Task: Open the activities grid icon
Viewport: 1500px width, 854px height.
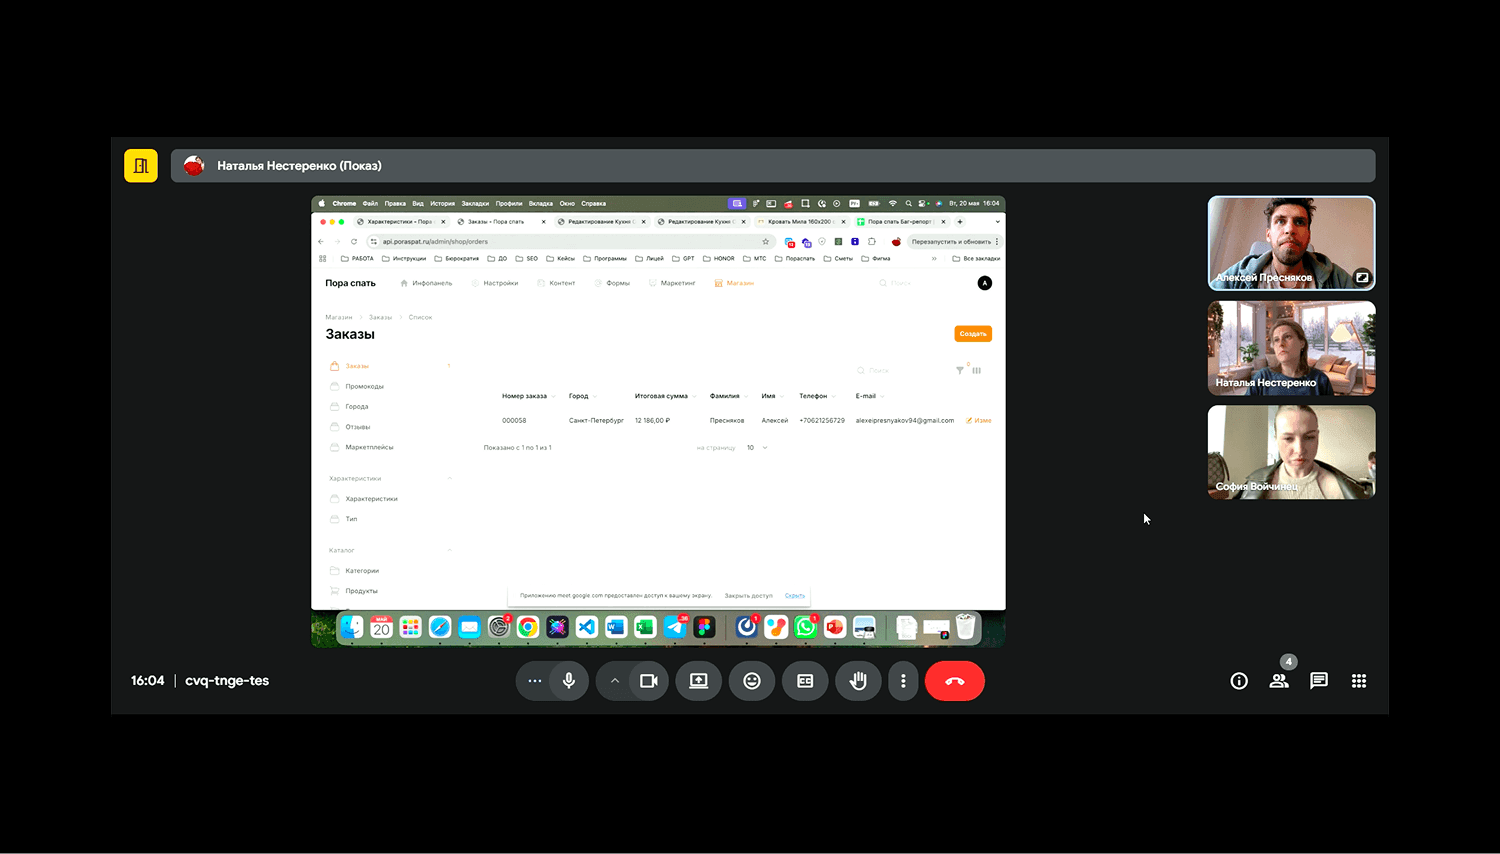Action: pos(1359,681)
